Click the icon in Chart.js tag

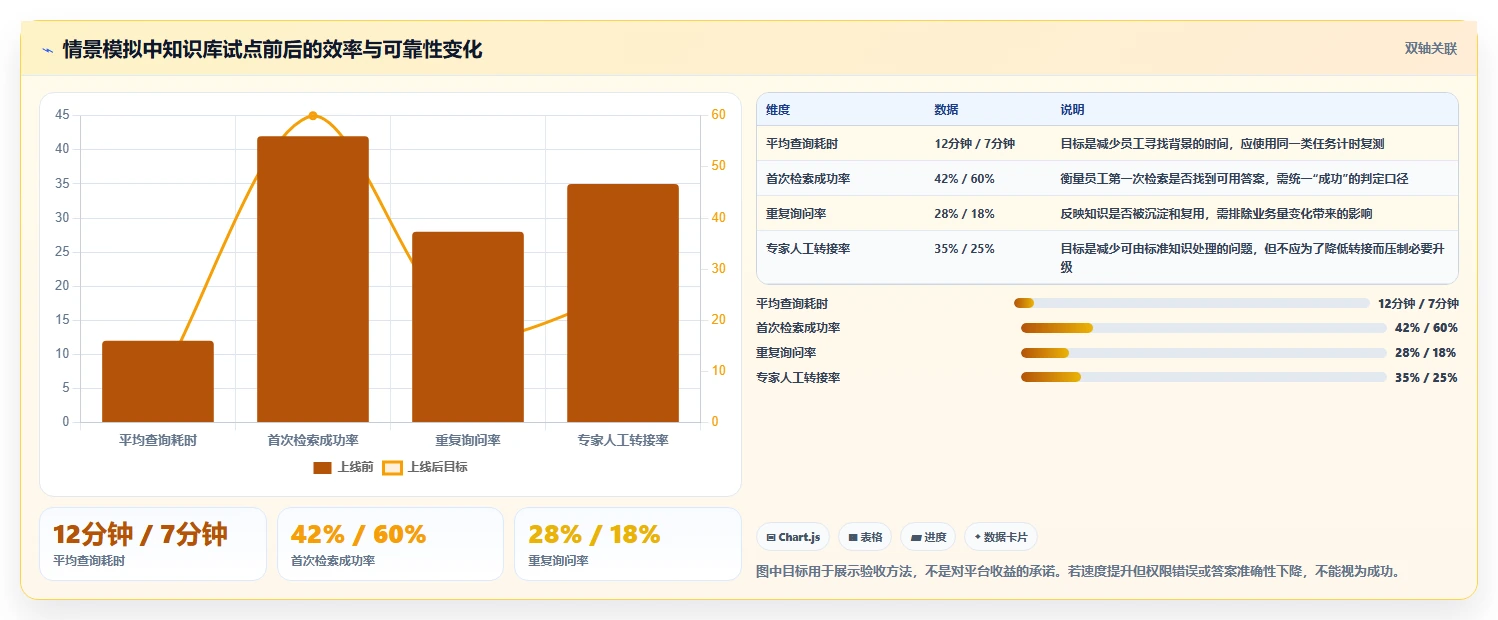point(771,537)
